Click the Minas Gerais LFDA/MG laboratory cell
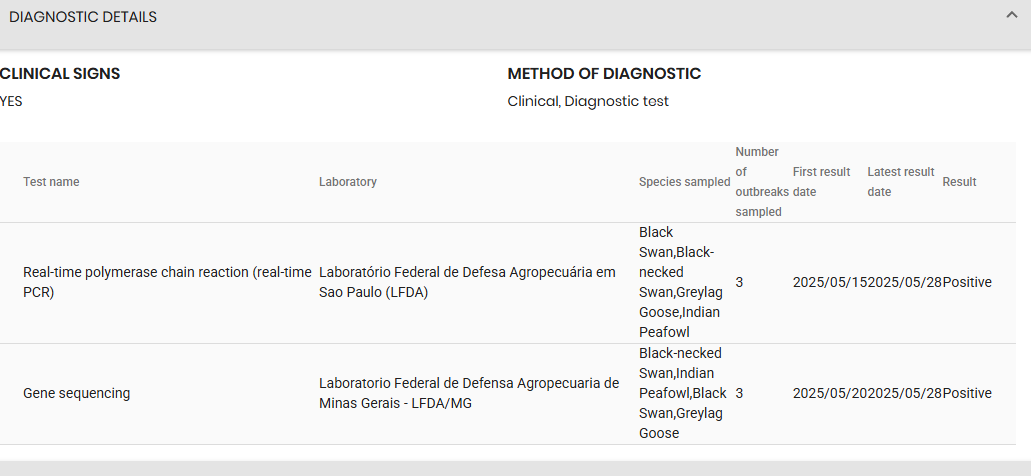Viewport: 1031px width, 476px height. 469,394
